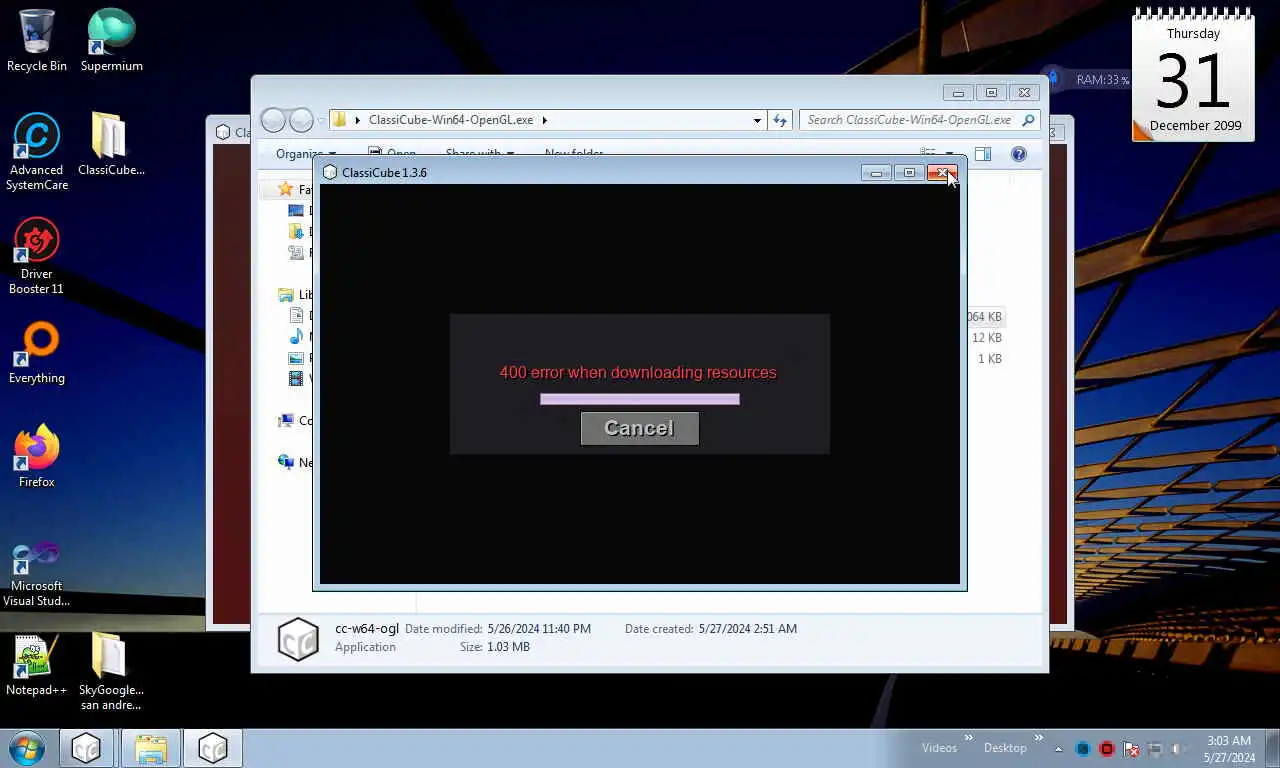Image resolution: width=1280 pixels, height=768 pixels.
Task: Open Advanced SystemCare desktop shortcut
Action: 37,152
